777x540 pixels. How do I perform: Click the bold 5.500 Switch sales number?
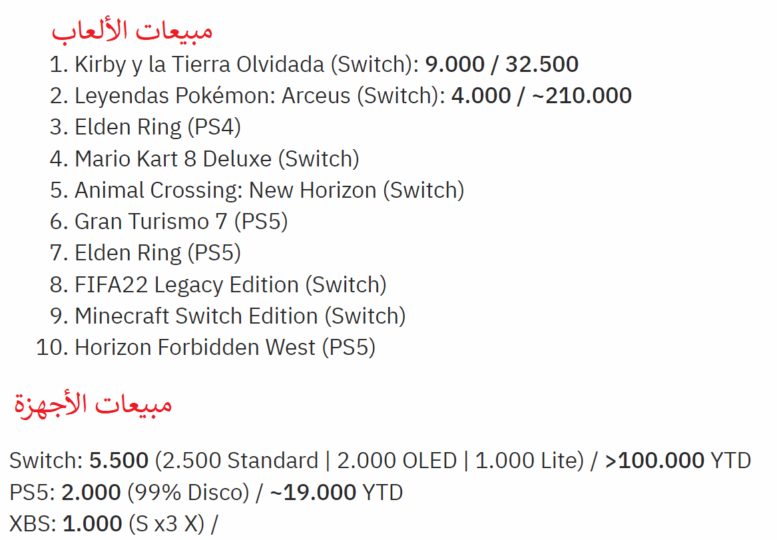[x=119, y=461]
